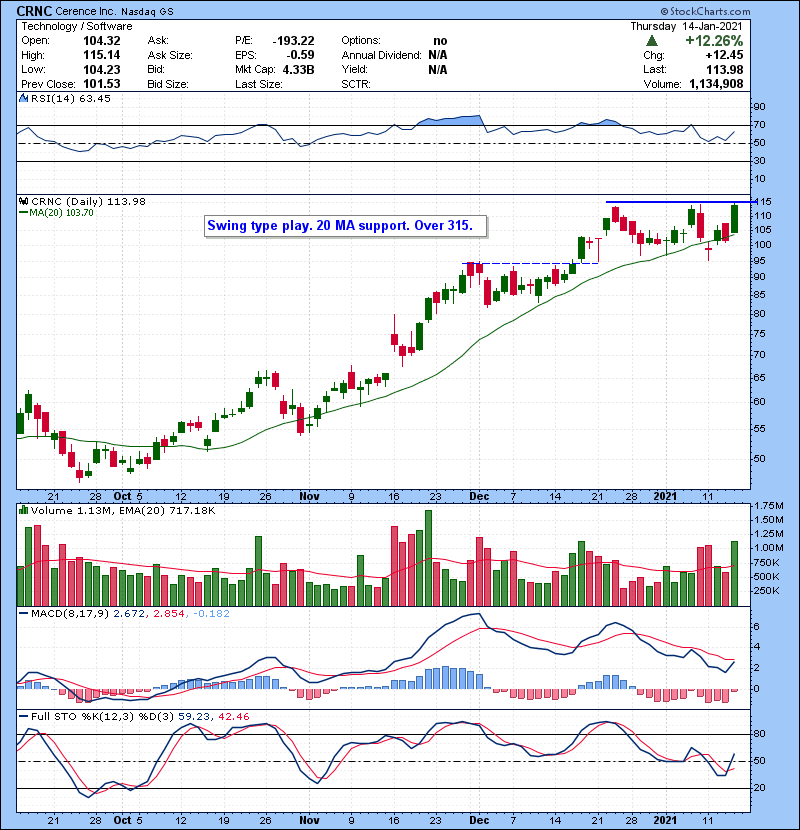Click the dashed blue line near 95
800x830 pixels.
[531, 263]
